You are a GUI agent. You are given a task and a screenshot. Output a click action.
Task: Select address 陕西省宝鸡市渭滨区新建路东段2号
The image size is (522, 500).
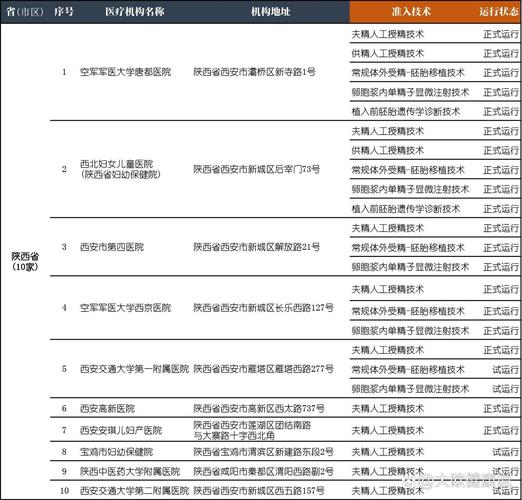tap(263, 452)
